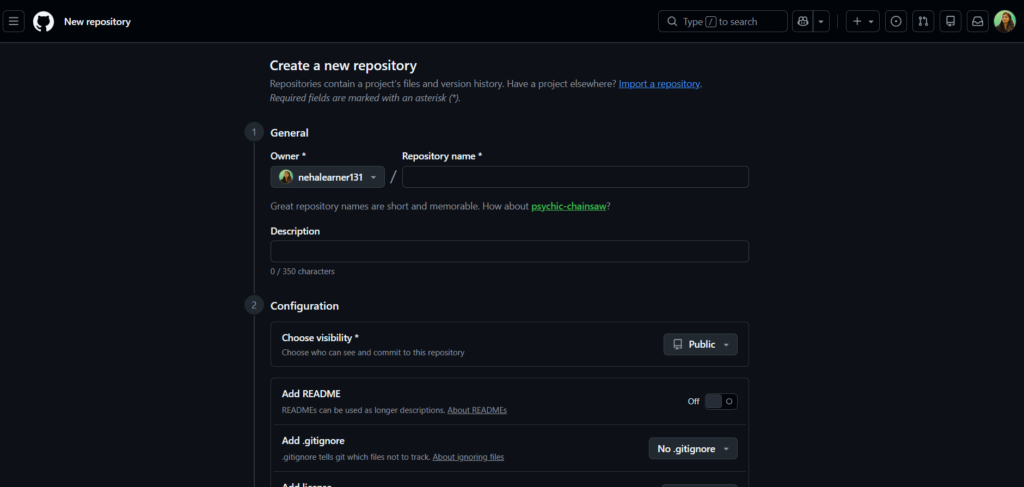Open the About ignoring files link

468,457
